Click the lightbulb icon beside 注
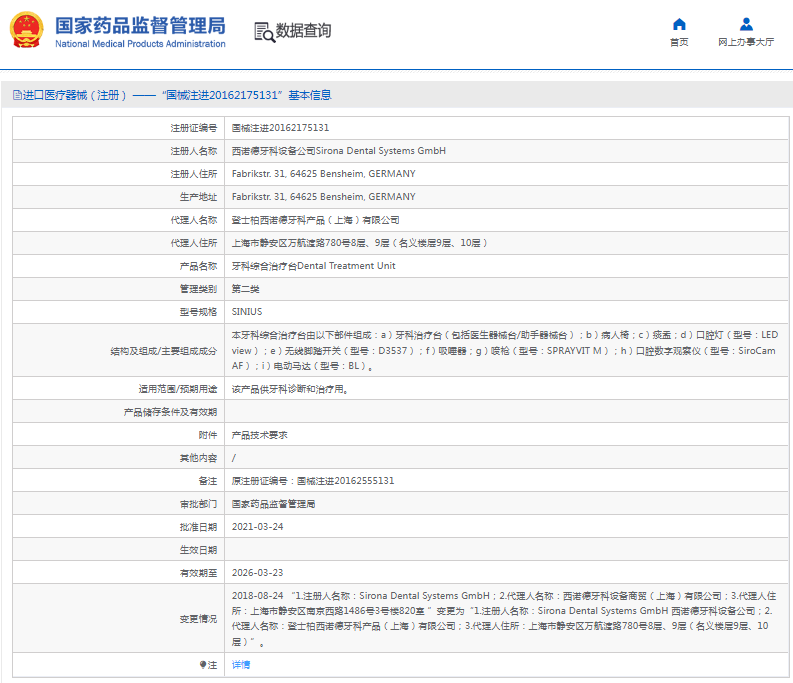 click(203, 664)
